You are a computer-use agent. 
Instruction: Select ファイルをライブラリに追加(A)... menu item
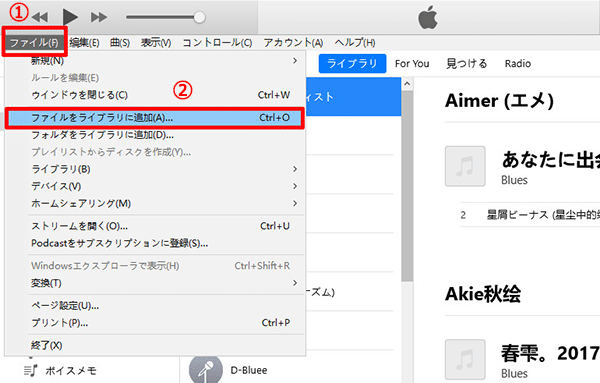(155, 118)
